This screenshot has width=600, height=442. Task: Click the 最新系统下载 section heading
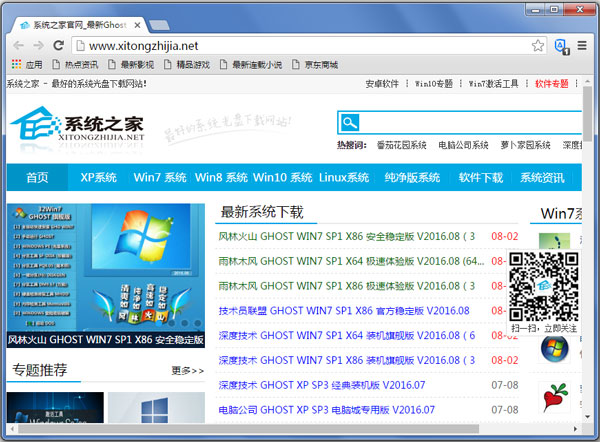pyautogui.click(x=262, y=212)
